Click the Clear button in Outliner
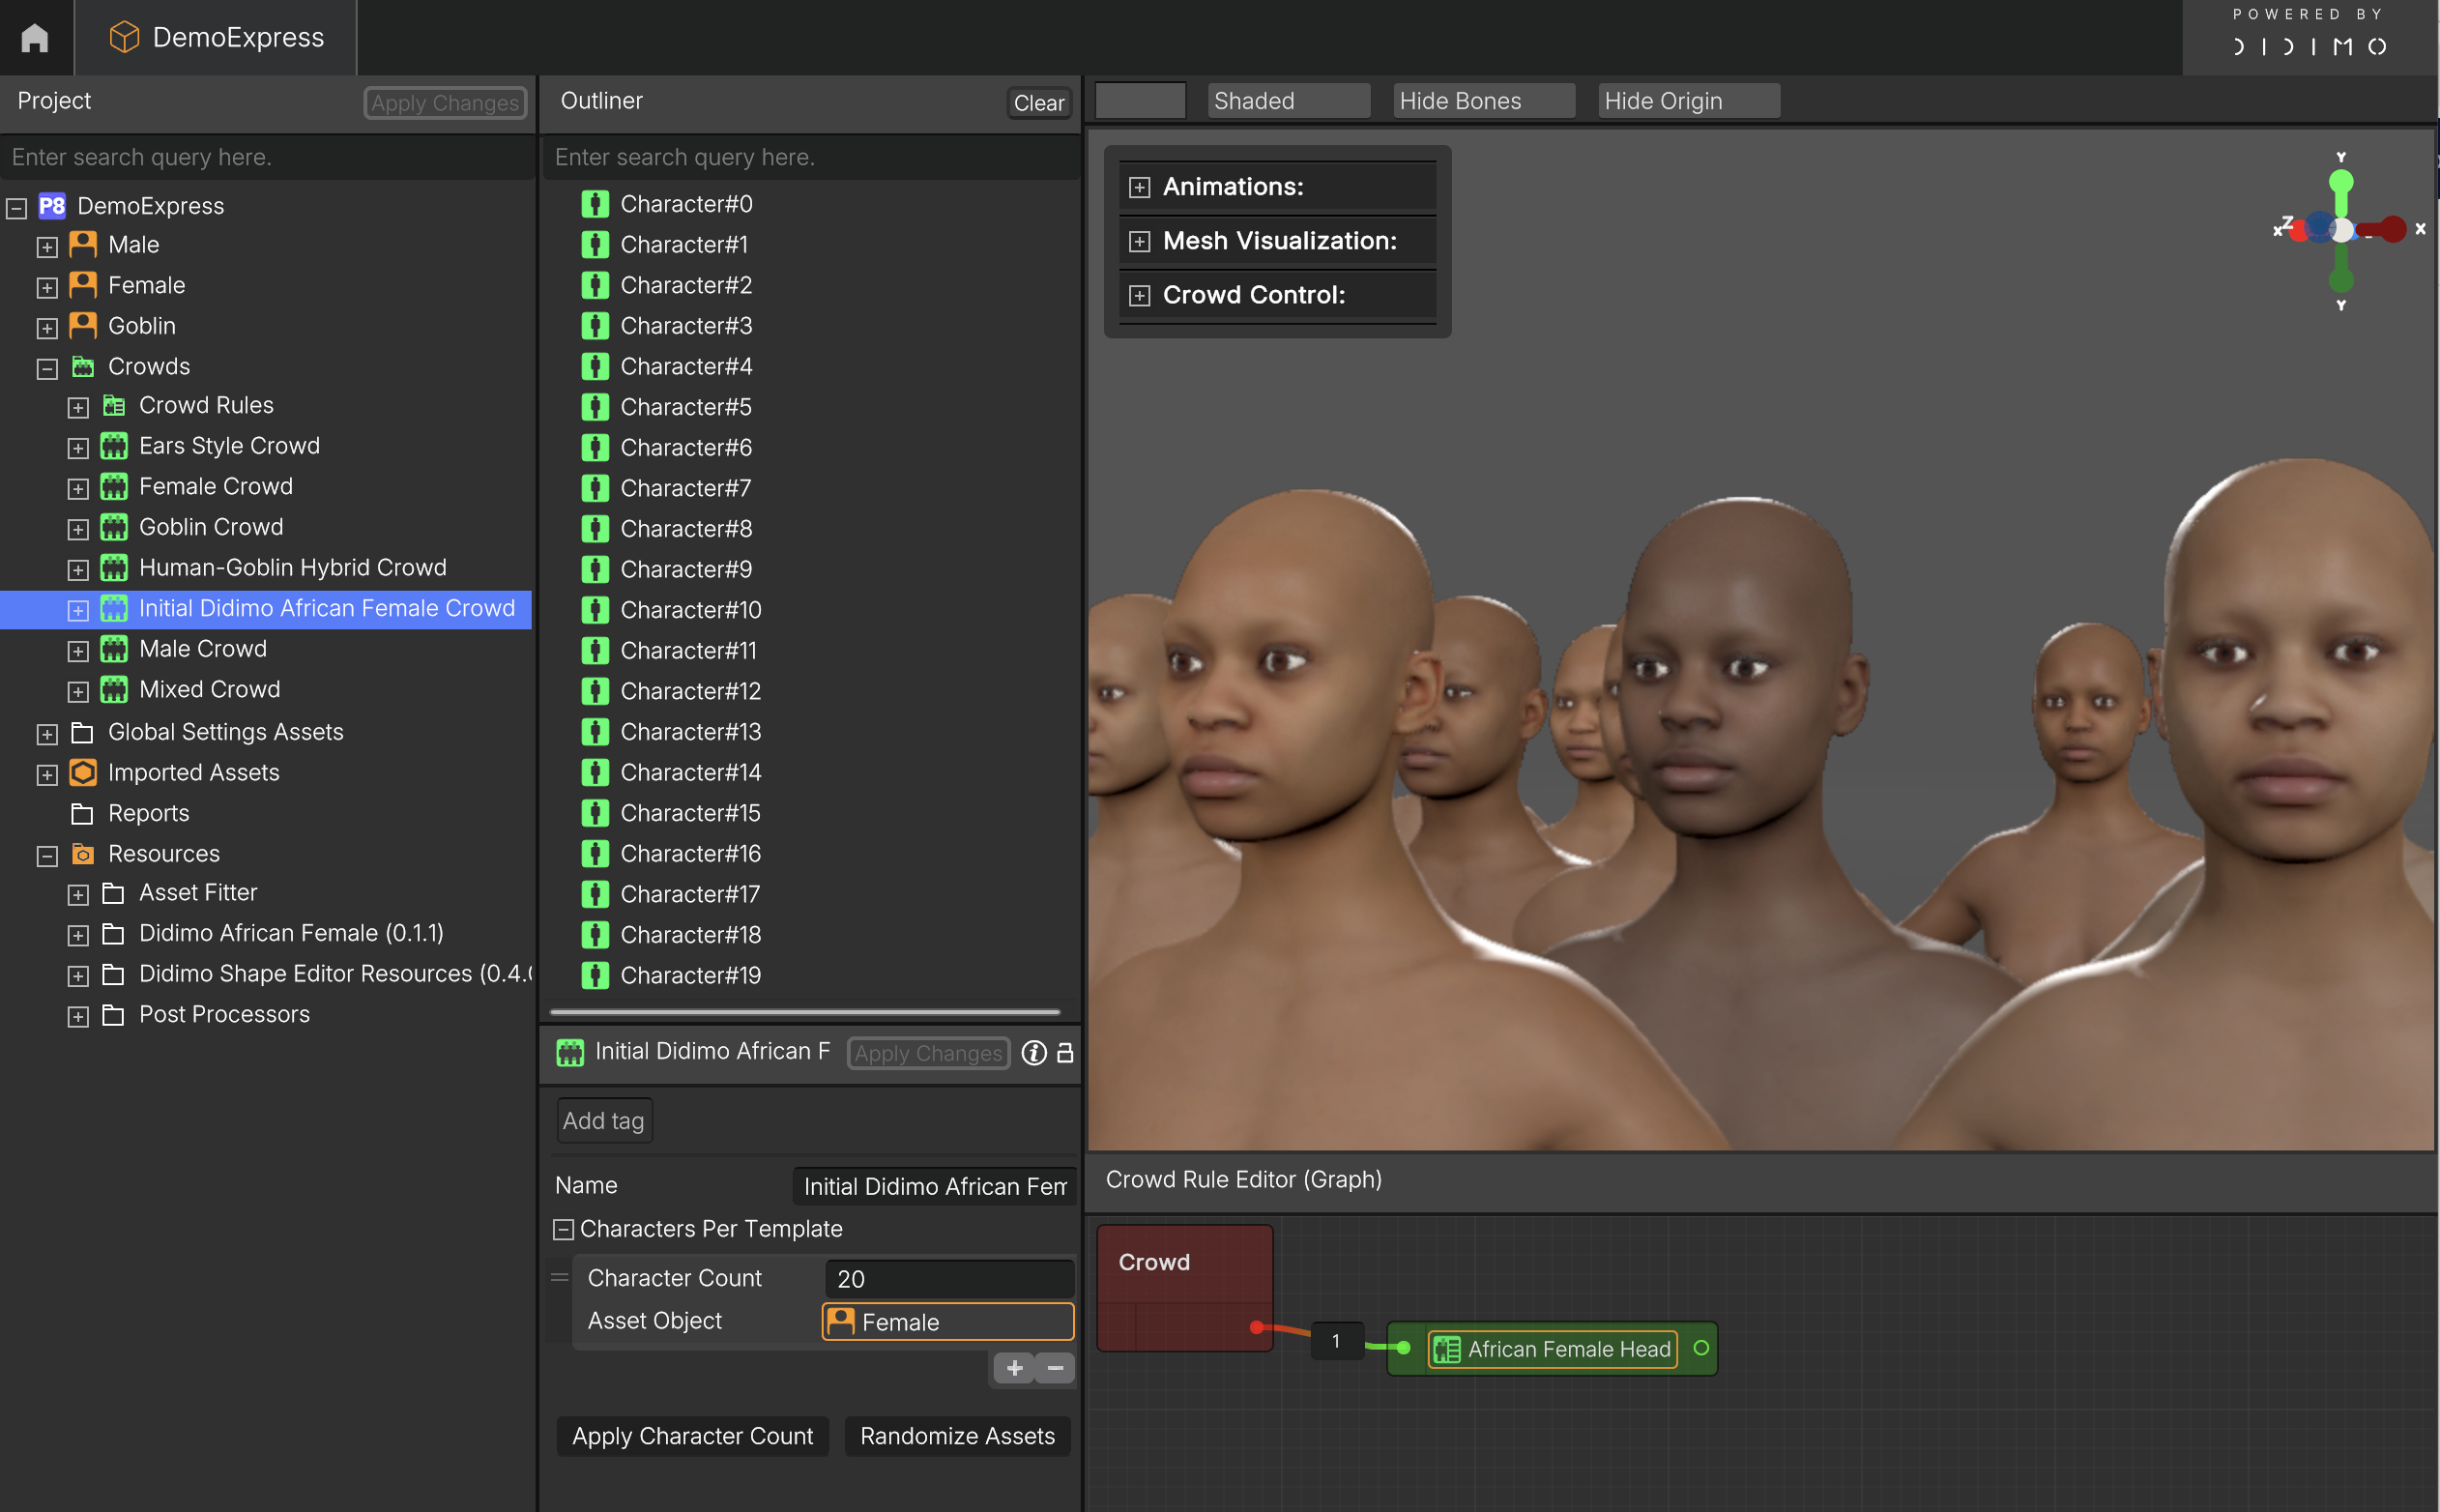Viewport: 2440px width, 1512px height. pos(1038,103)
